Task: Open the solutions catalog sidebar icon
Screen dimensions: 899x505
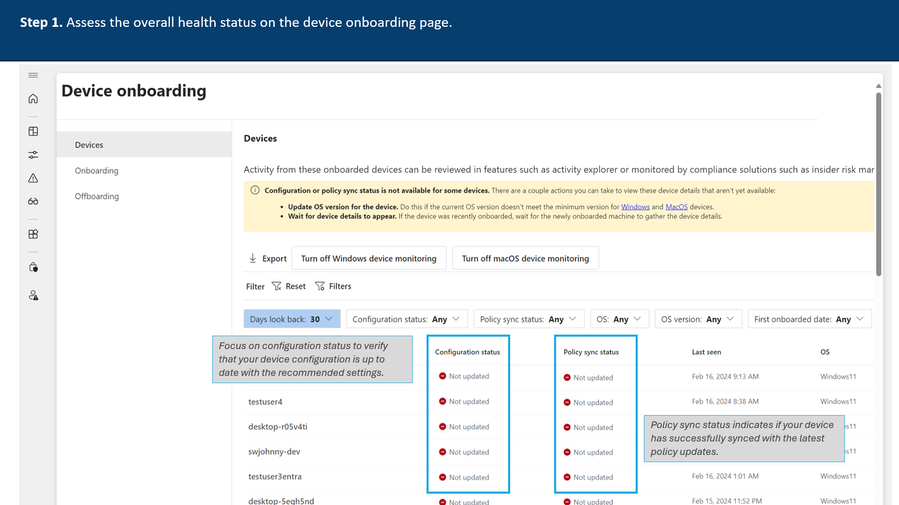Action: tap(33, 234)
